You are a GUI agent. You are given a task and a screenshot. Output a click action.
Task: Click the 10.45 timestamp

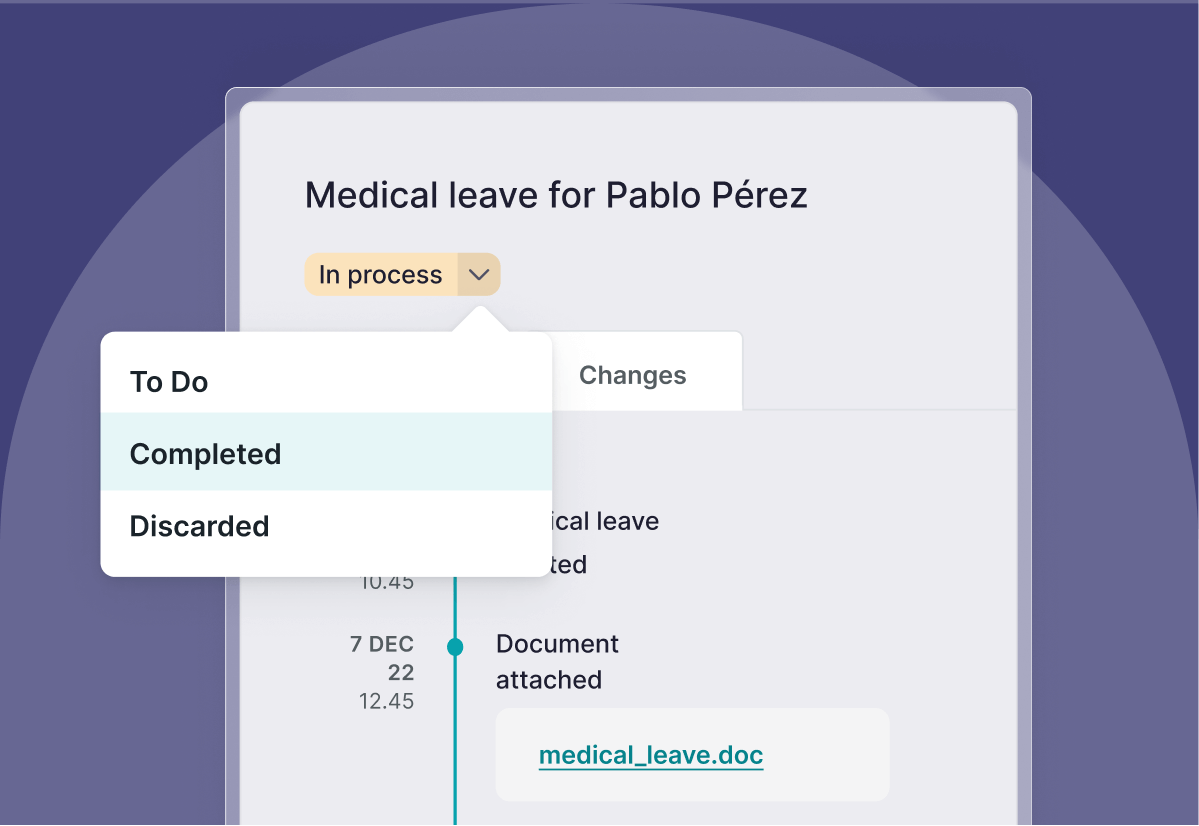coord(388,582)
